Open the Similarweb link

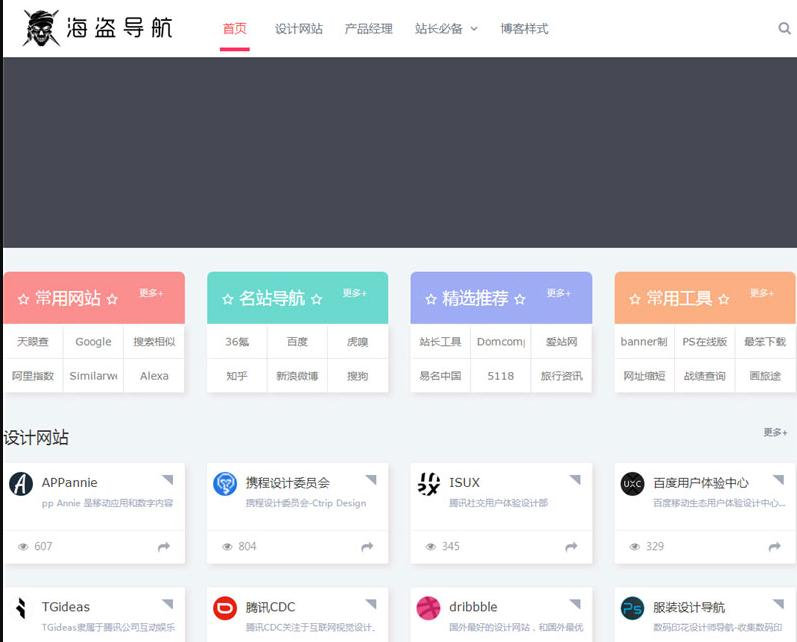pos(93,376)
